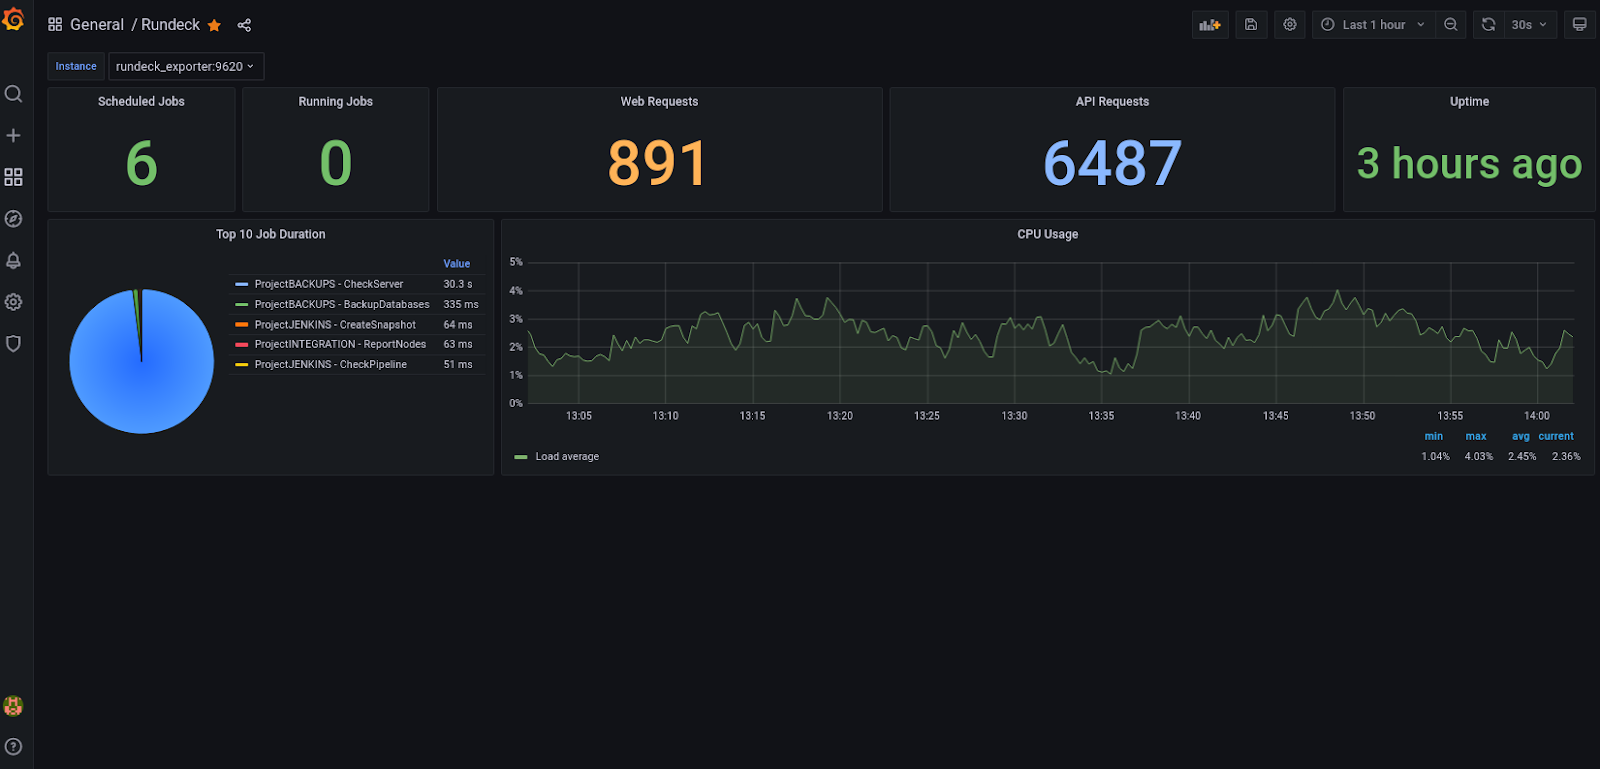Image resolution: width=1600 pixels, height=769 pixels.
Task: Expand the 30s refresh interval dropdown
Action: pos(1529,25)
